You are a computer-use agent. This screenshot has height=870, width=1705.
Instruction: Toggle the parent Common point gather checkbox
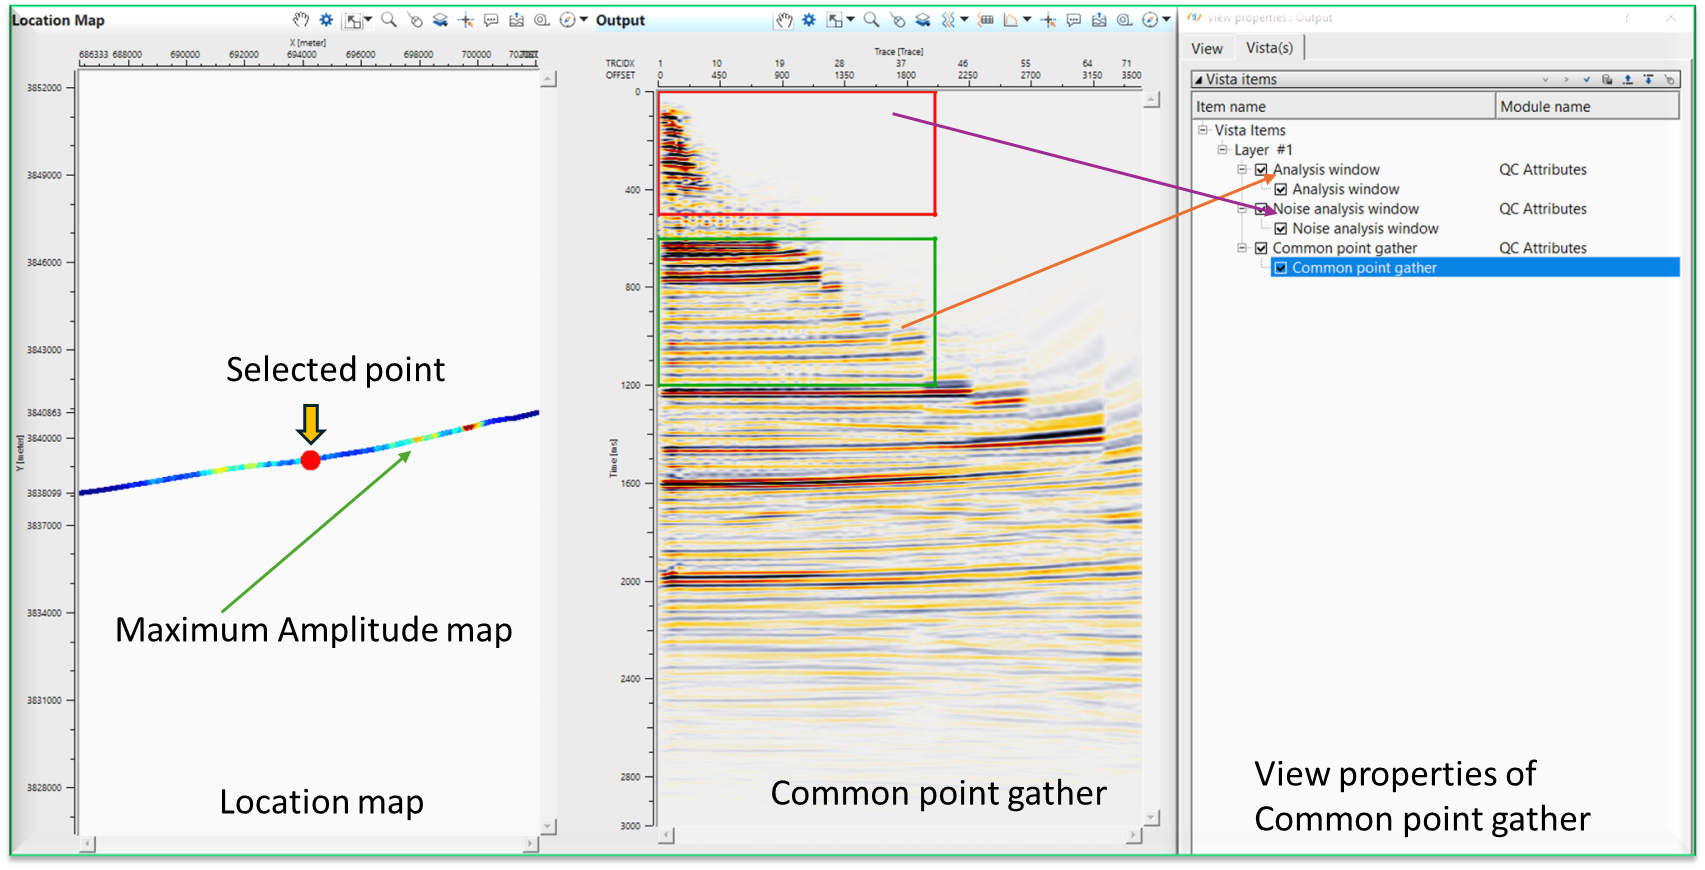(1261, 248)
